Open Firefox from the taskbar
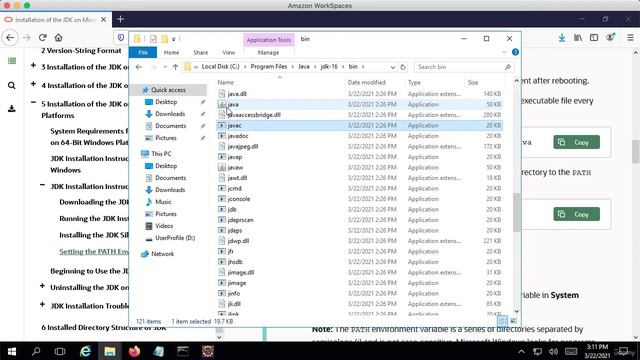The image size is (640, 360). 134,351
